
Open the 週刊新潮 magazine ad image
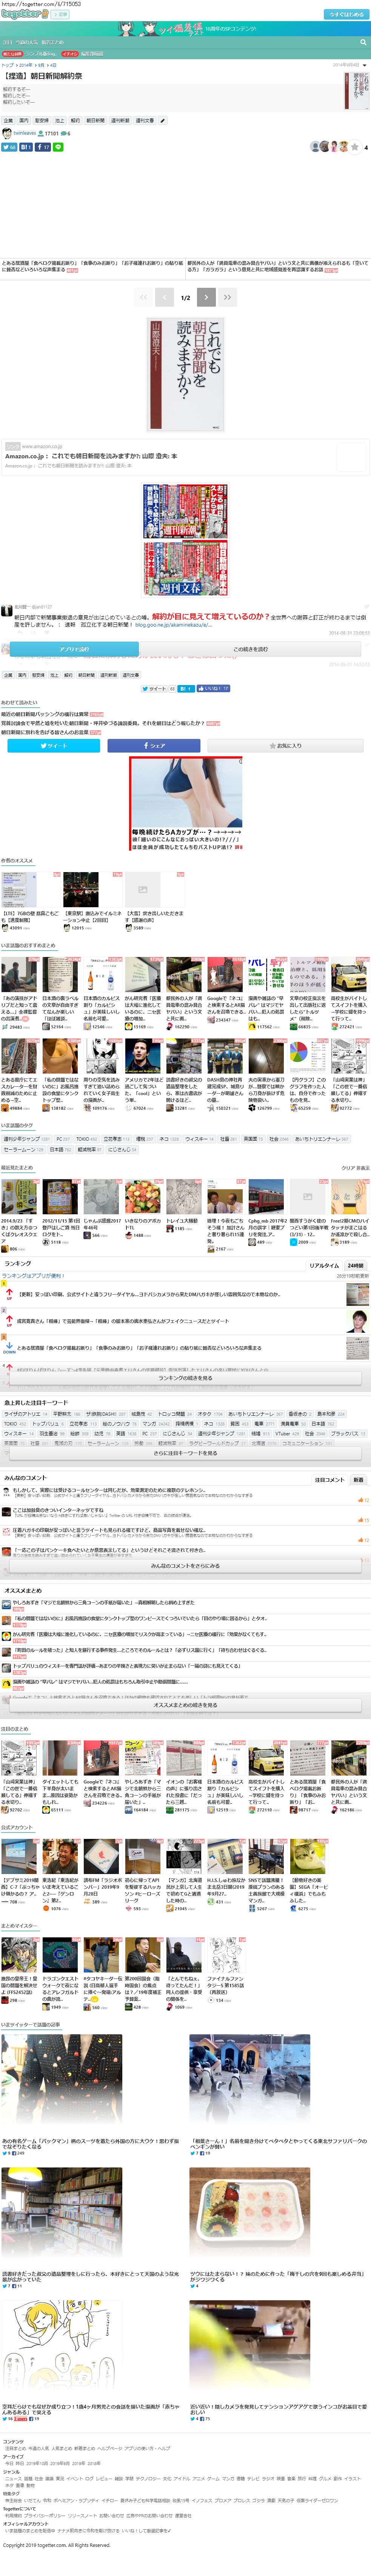[185, 512]
